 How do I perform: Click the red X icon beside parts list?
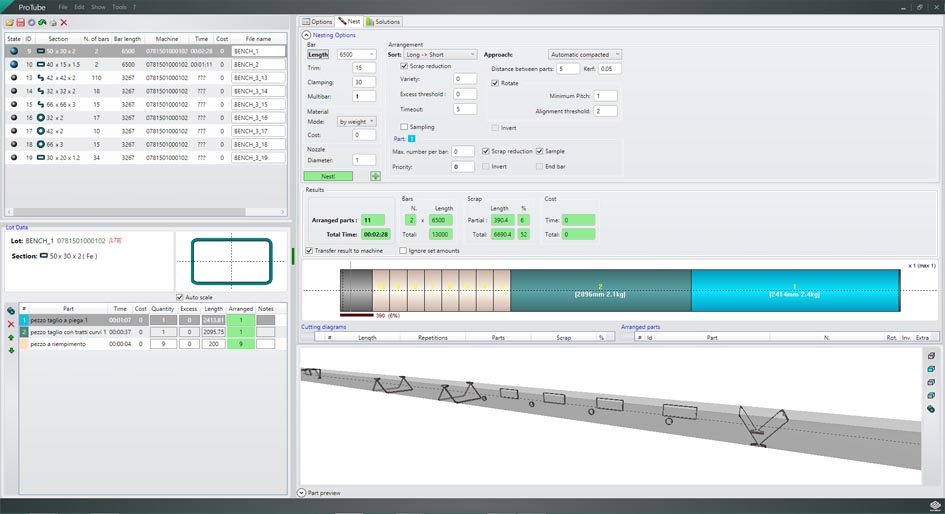11,325
